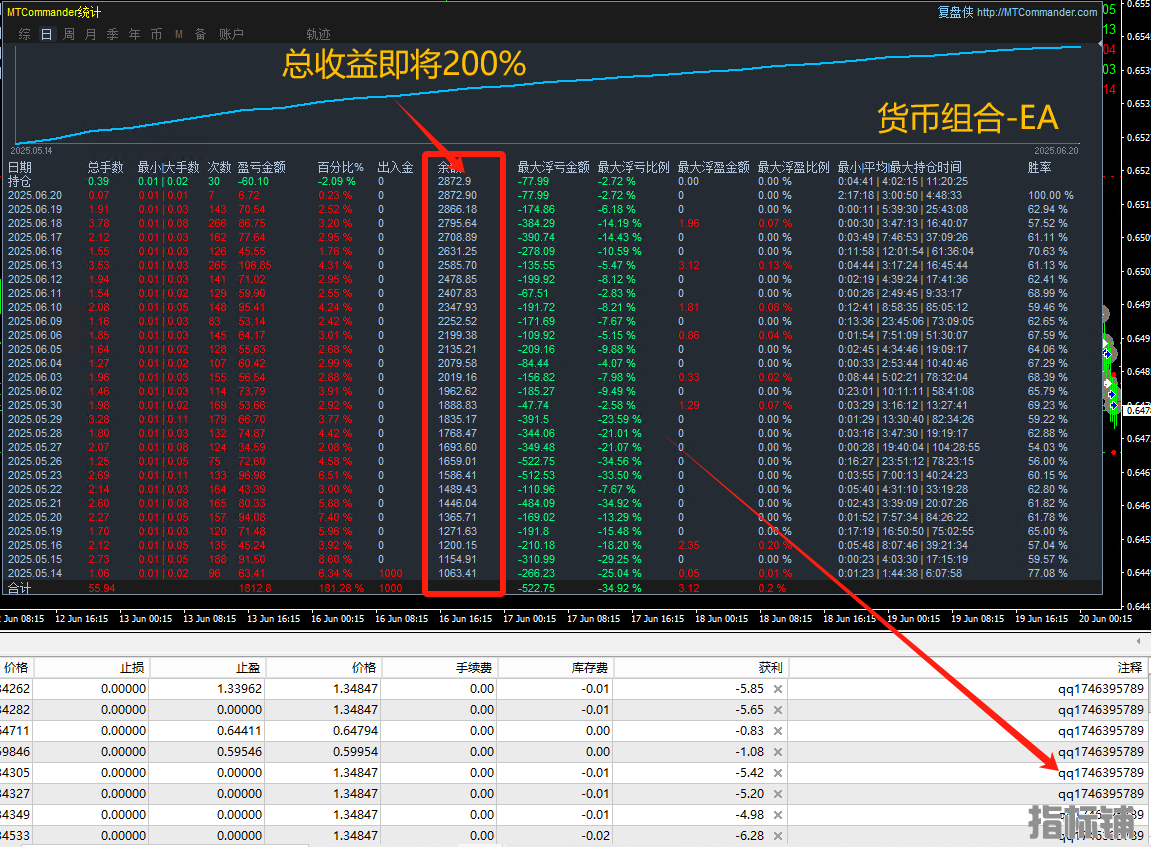
Task: Close the order showing profit -5.42
Action: pos(777,773)
